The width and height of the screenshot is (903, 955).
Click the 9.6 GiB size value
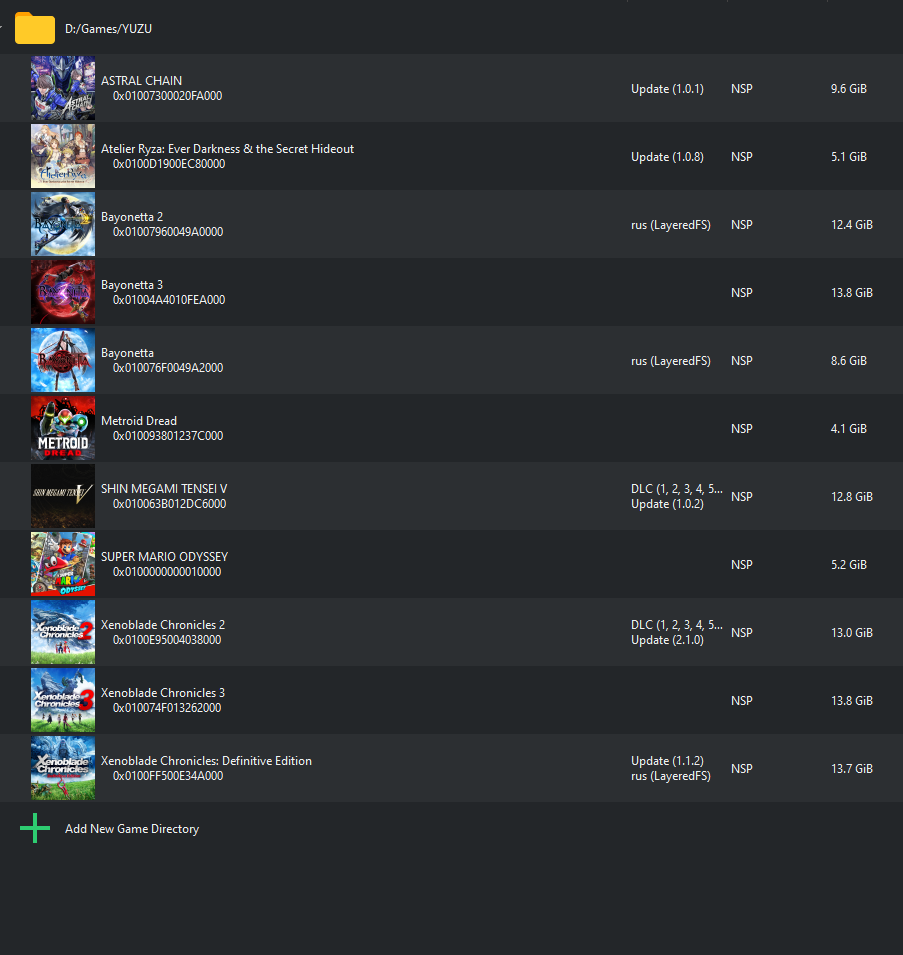[x=849, y=89]
